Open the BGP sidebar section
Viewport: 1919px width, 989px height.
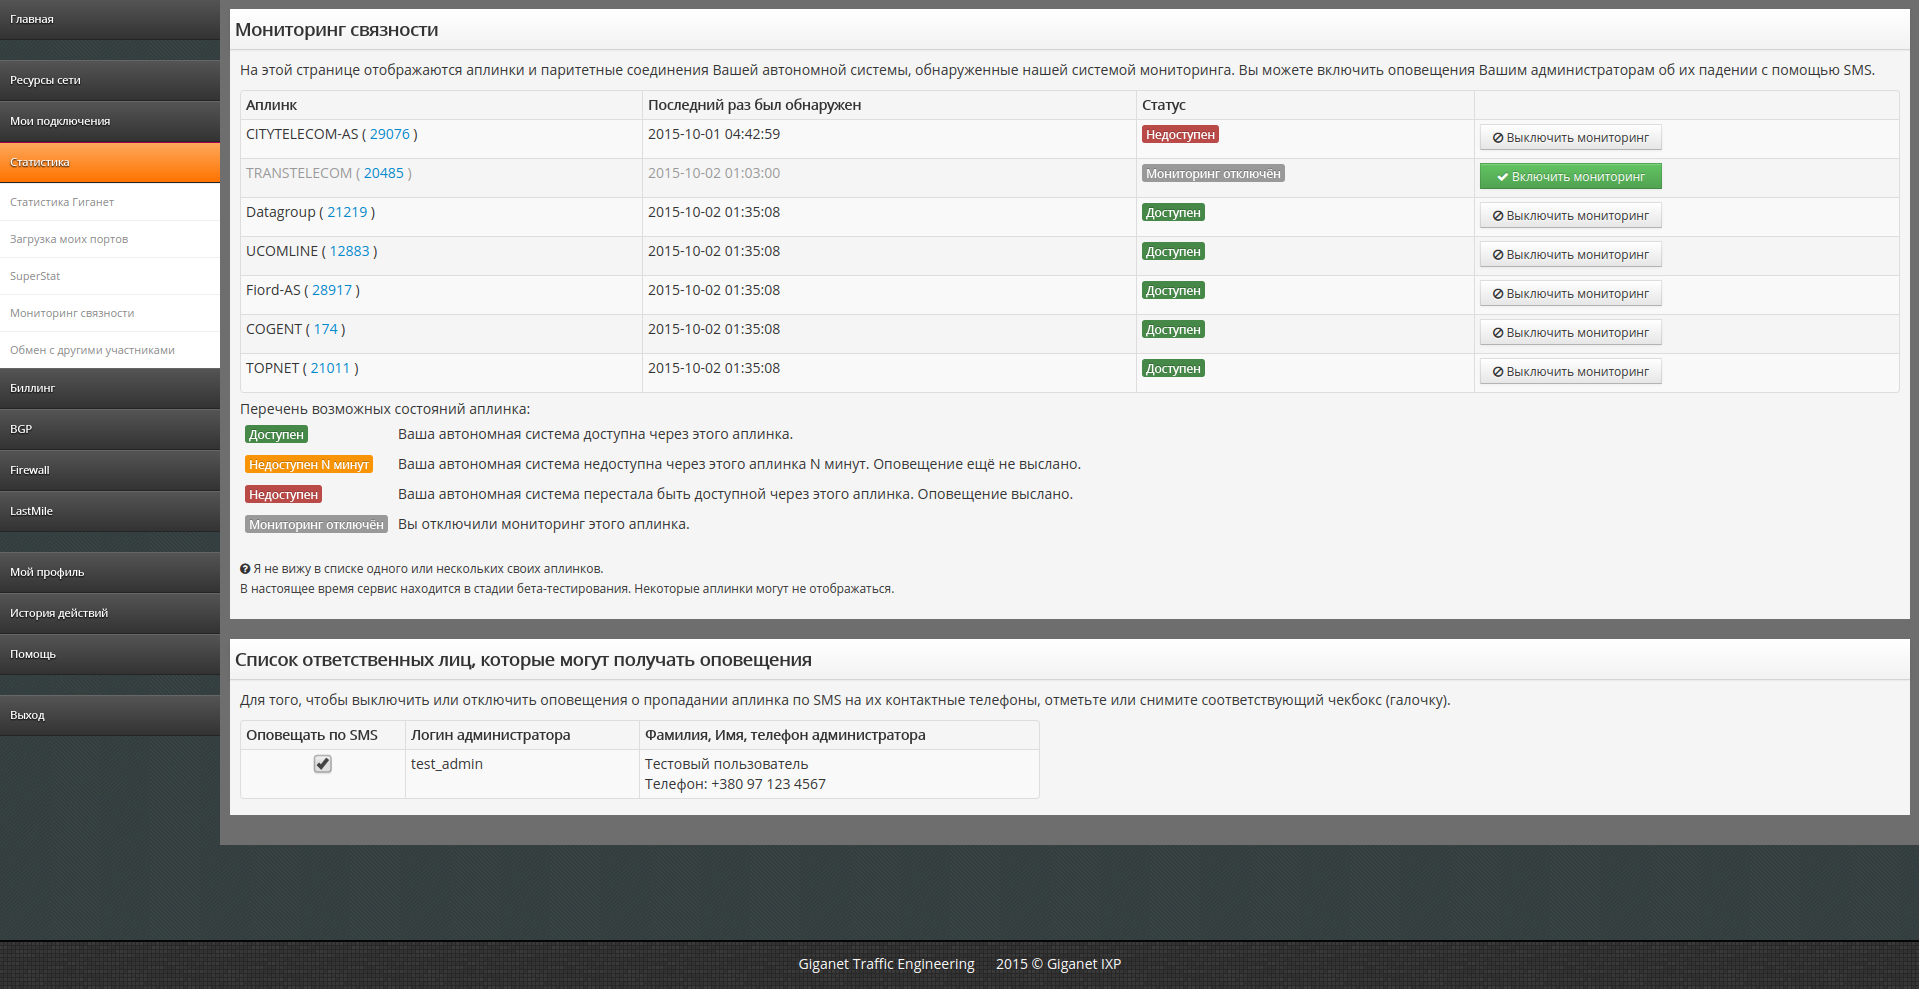click(x=110, y=429)
